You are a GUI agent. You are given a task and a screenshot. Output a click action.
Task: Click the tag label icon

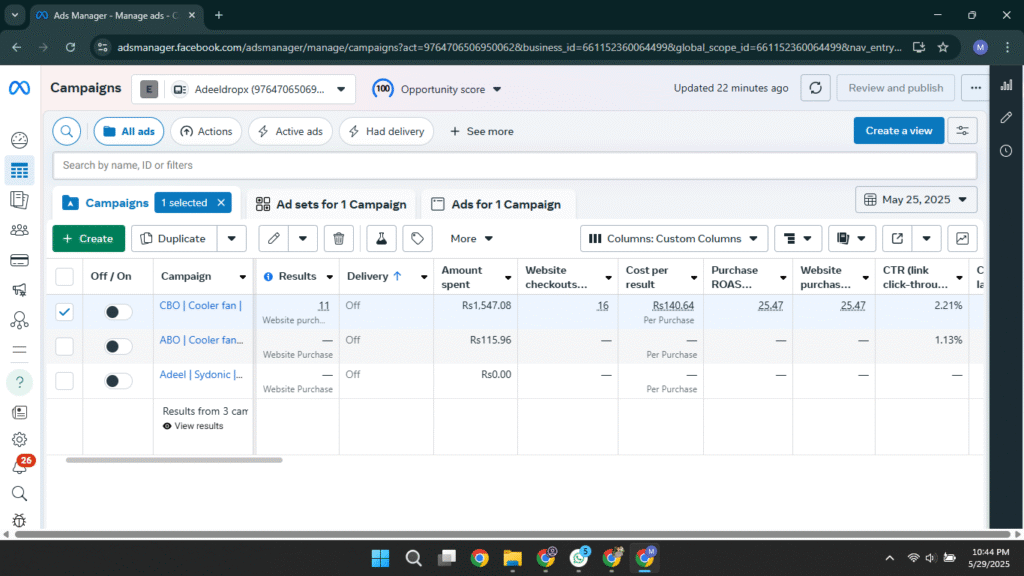coord(417,239)
